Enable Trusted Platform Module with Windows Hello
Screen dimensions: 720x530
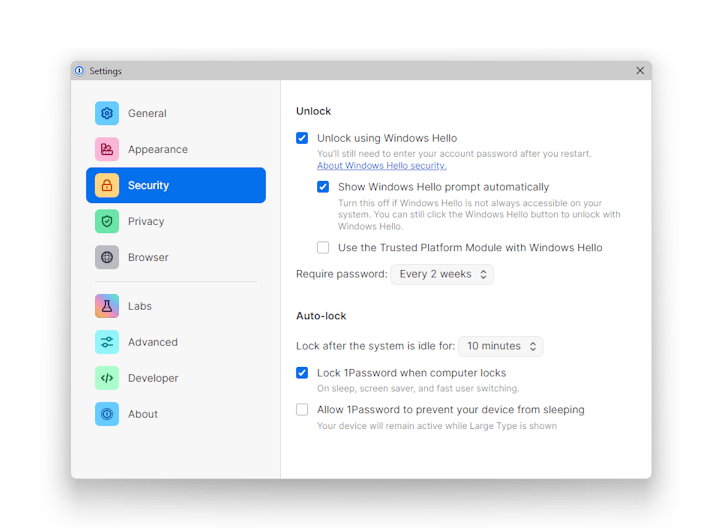(323, 248)
